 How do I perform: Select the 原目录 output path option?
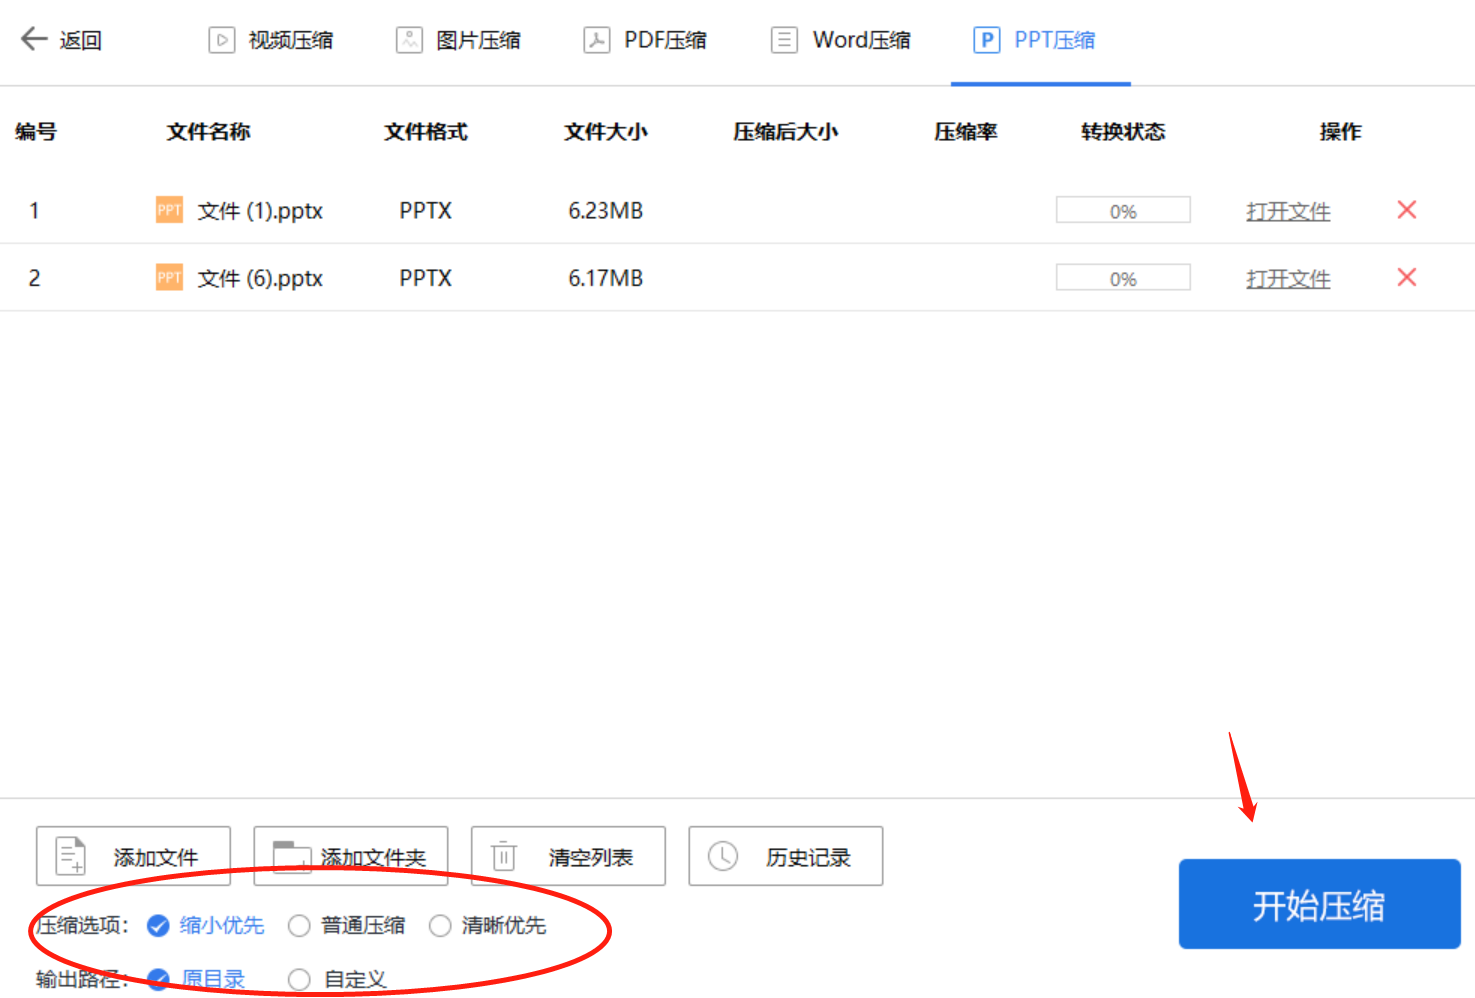coord(196,980)
